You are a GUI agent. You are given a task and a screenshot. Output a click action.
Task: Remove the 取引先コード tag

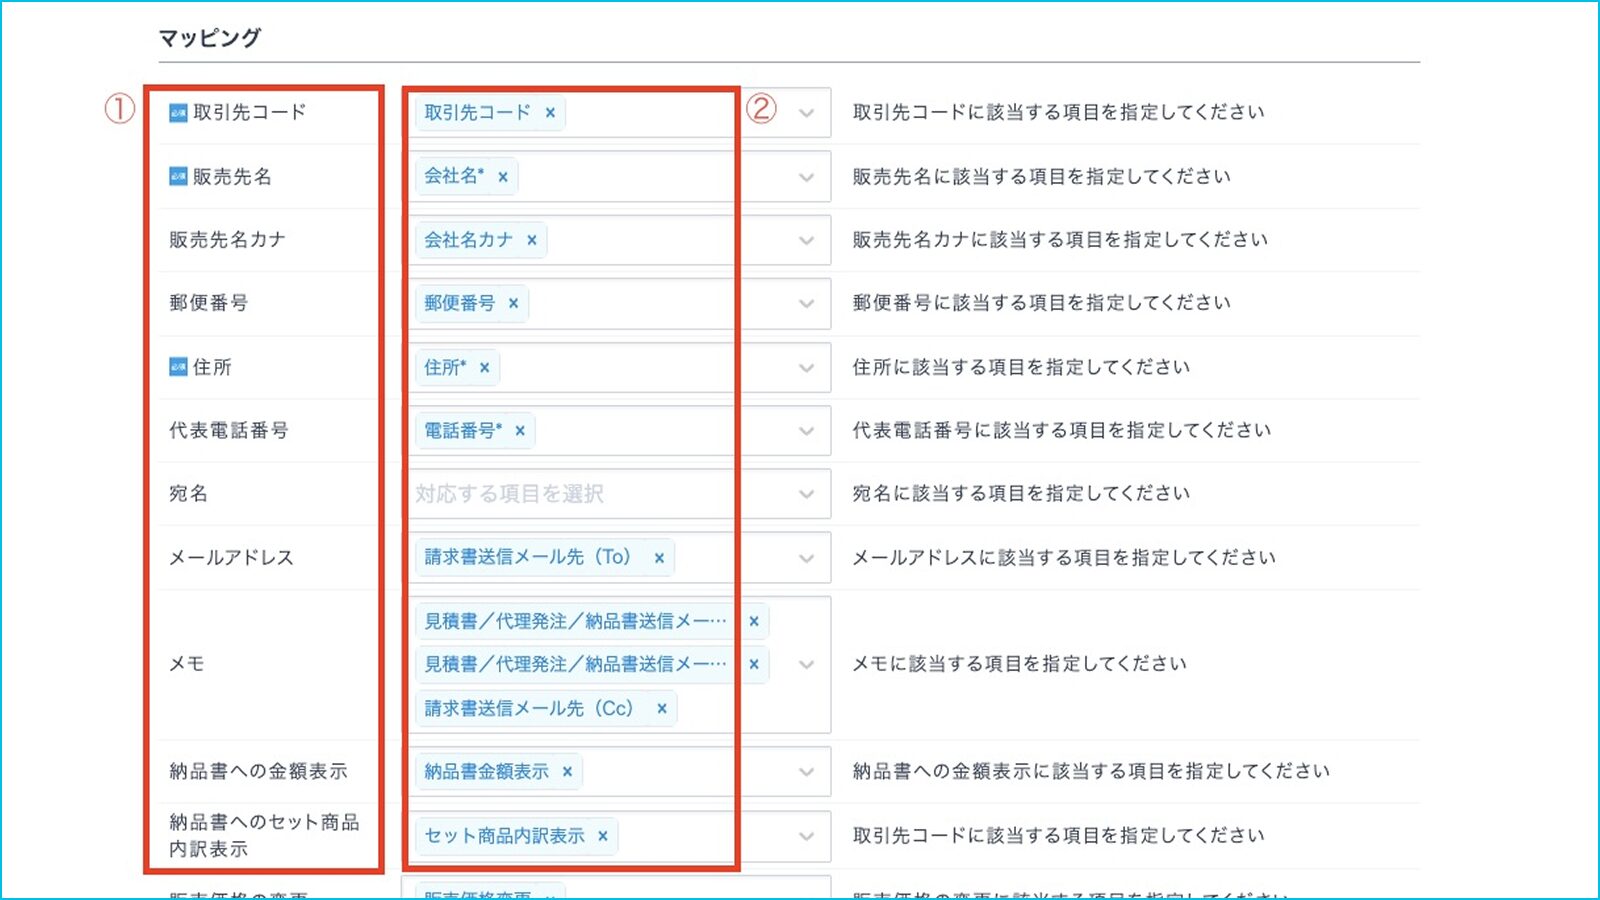tap(550, 113)
